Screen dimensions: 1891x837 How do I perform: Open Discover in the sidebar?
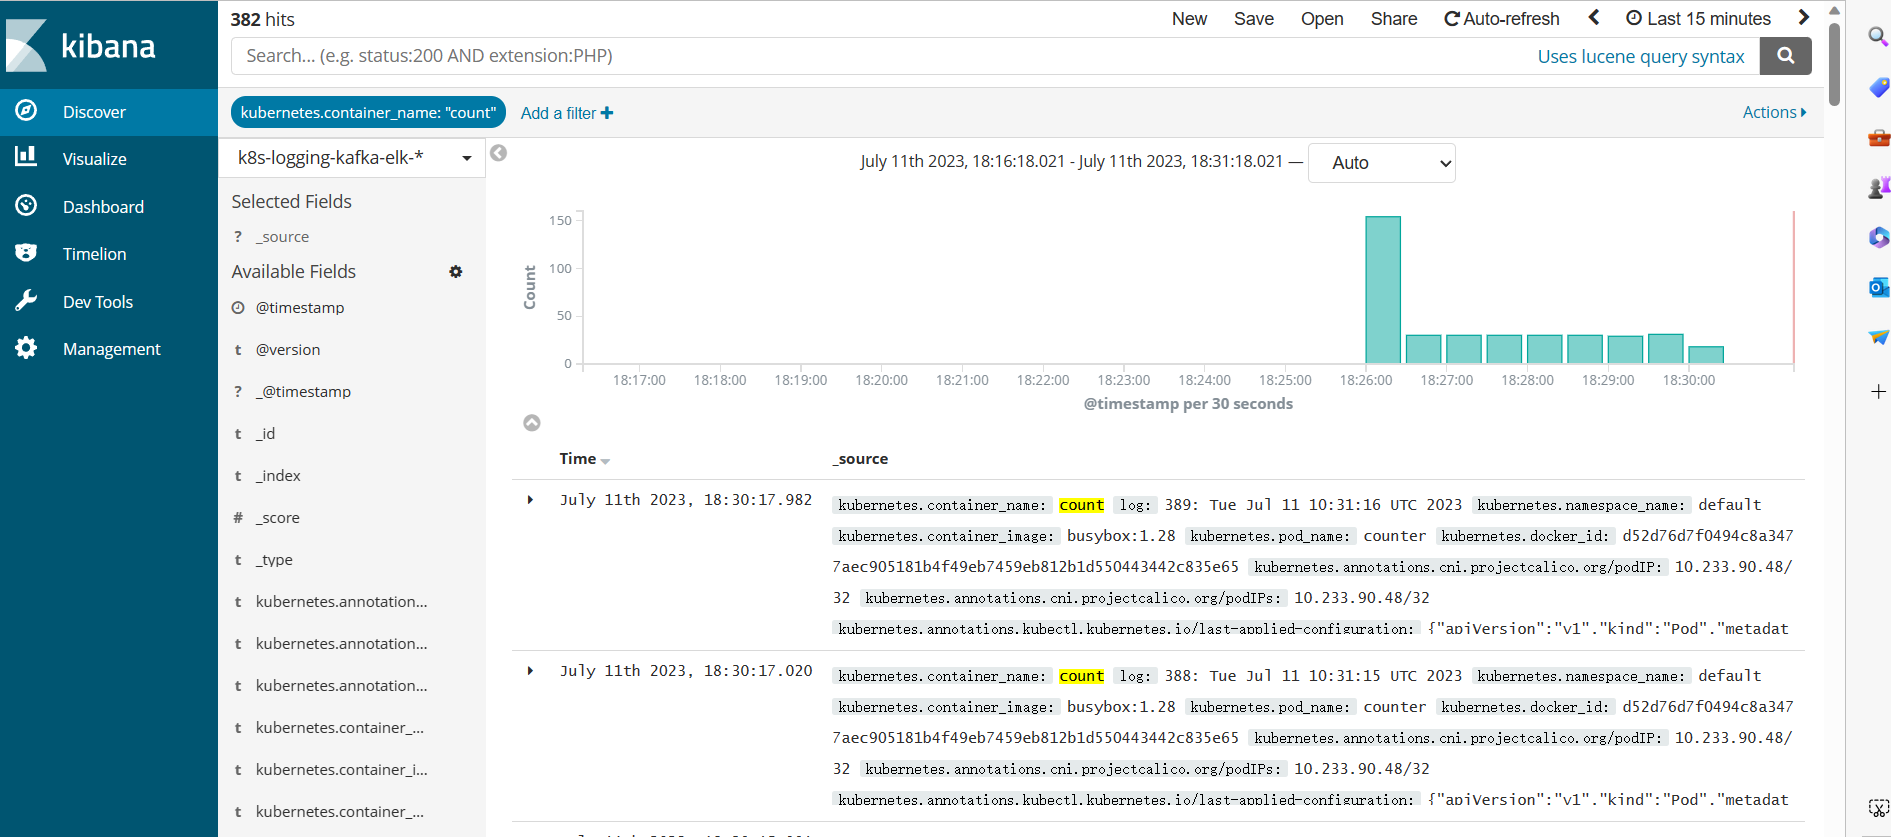109,112
